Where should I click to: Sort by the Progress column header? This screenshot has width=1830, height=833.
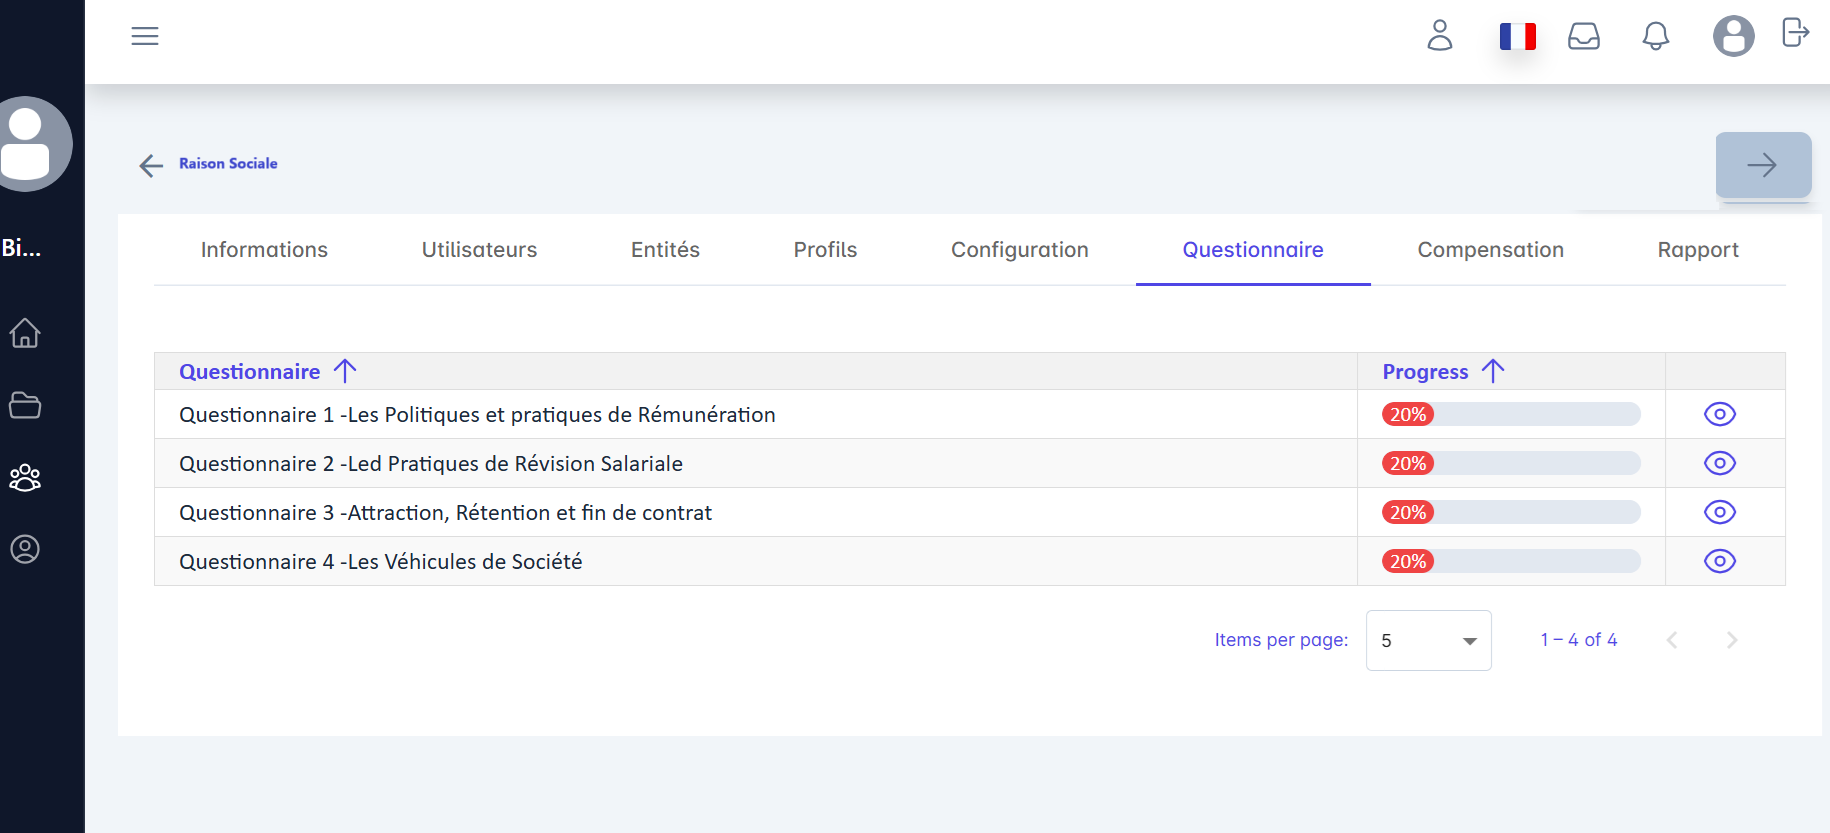click(x=1425, y=372)
